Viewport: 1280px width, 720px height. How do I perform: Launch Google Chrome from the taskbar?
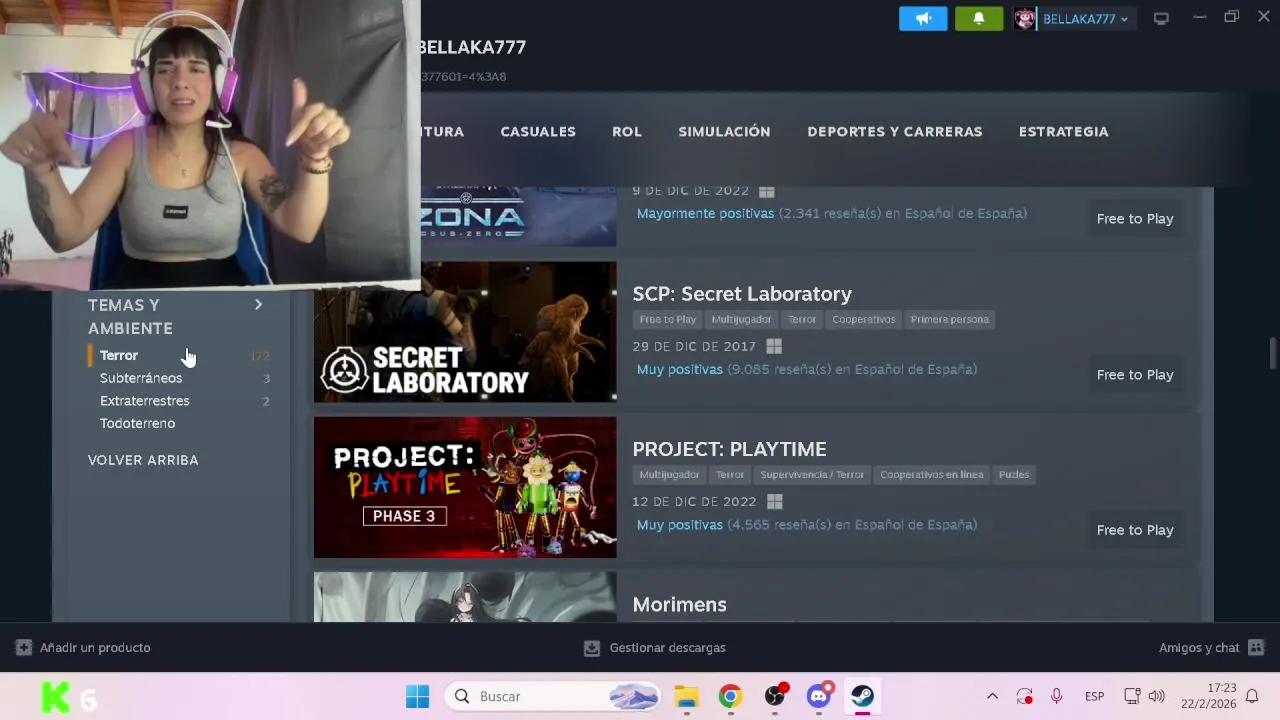(x=730, y=696)
